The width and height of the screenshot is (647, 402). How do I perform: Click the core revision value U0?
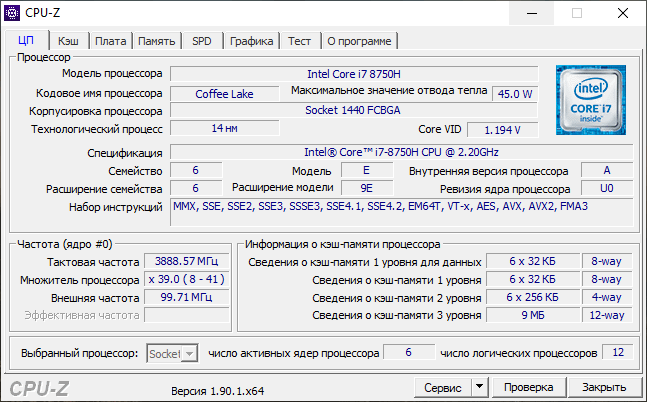pos(607,188)
